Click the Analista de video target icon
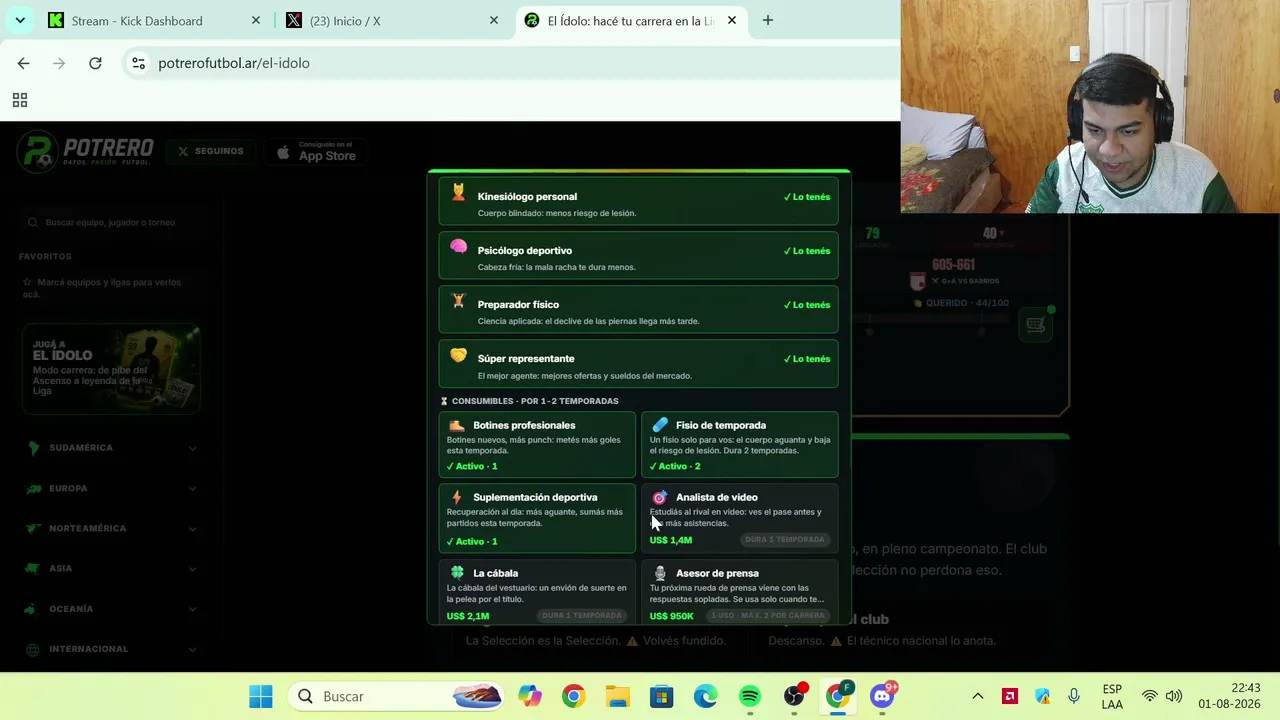Image resolution: width=1280 pixels, height=720 pixels. tap(660, 497)
